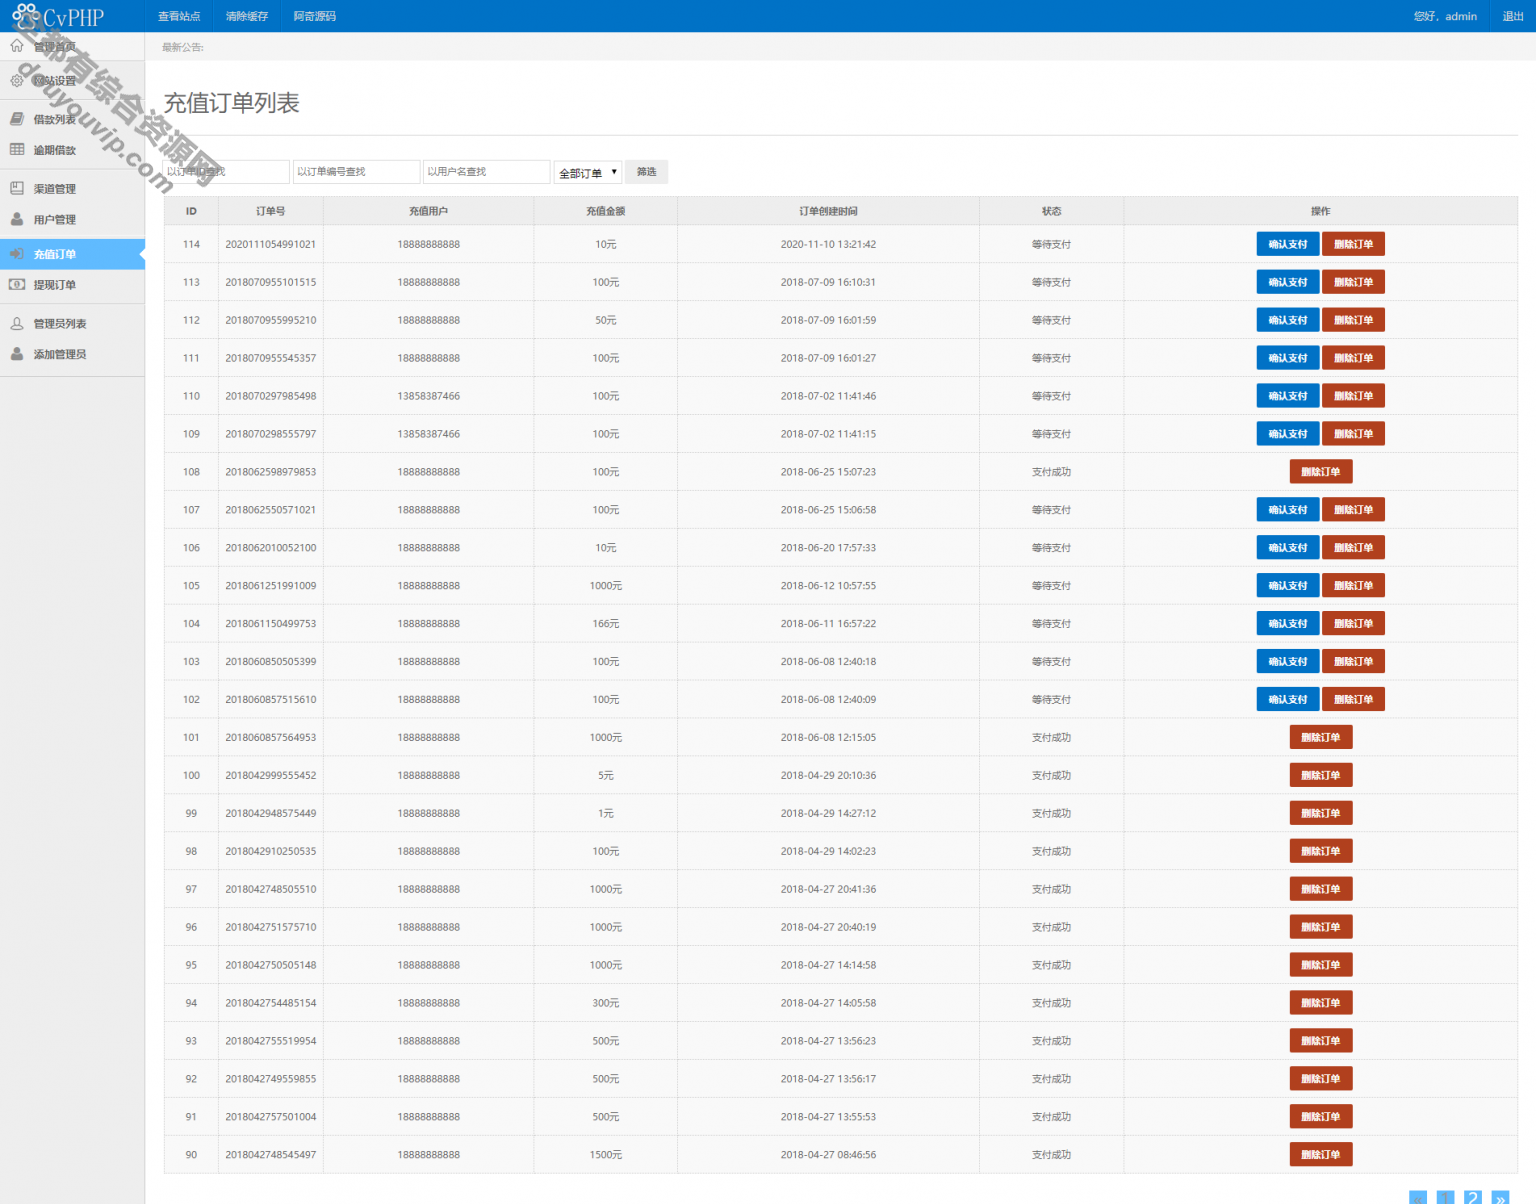Confirm payment for order ID 107

pyautogui.click(x=1288, y=510)
